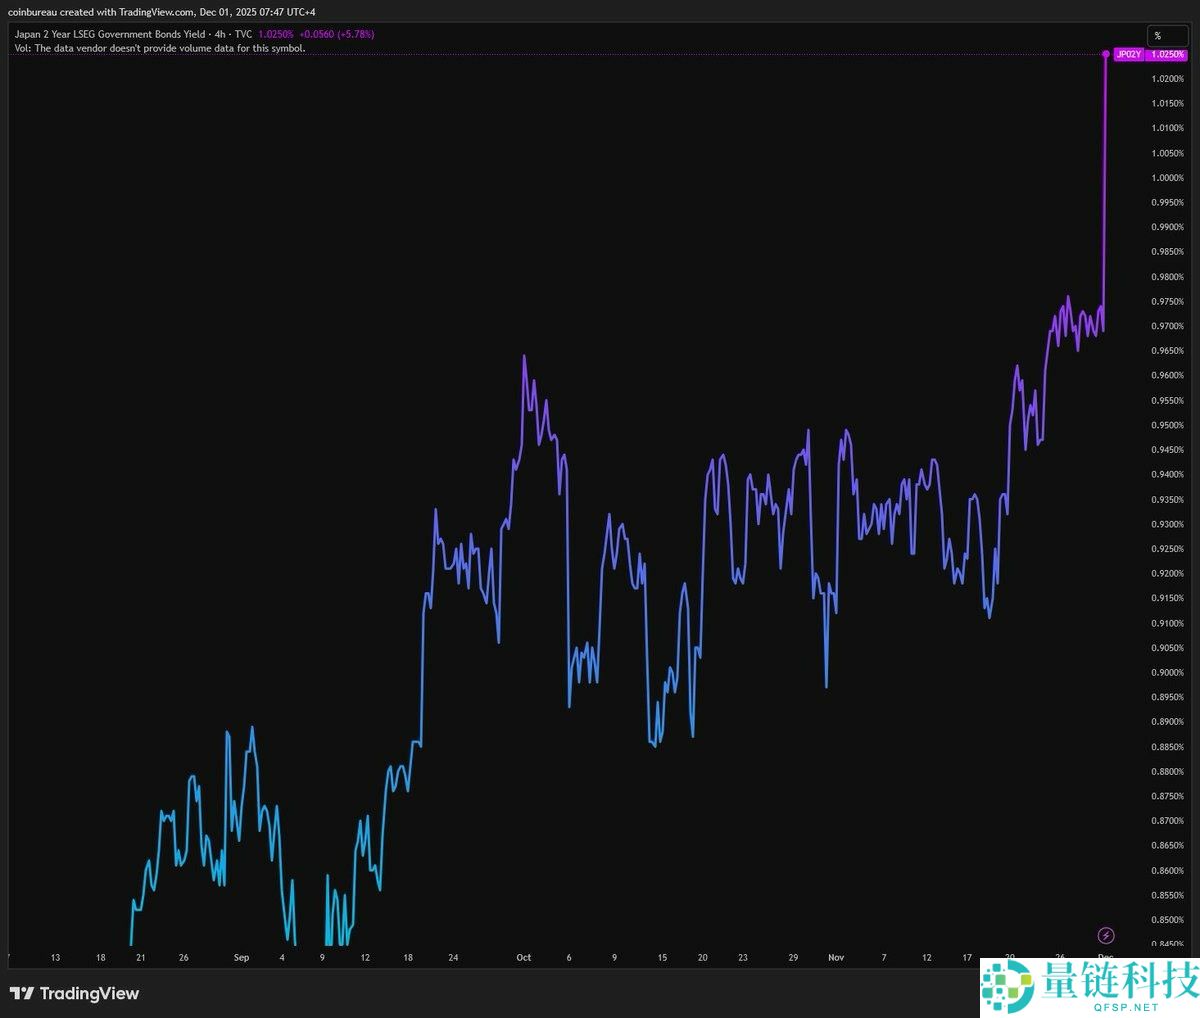This screenshot has height=1018, width=1200.
Task: Select the Oct marker on time axis
Action: 523,958
